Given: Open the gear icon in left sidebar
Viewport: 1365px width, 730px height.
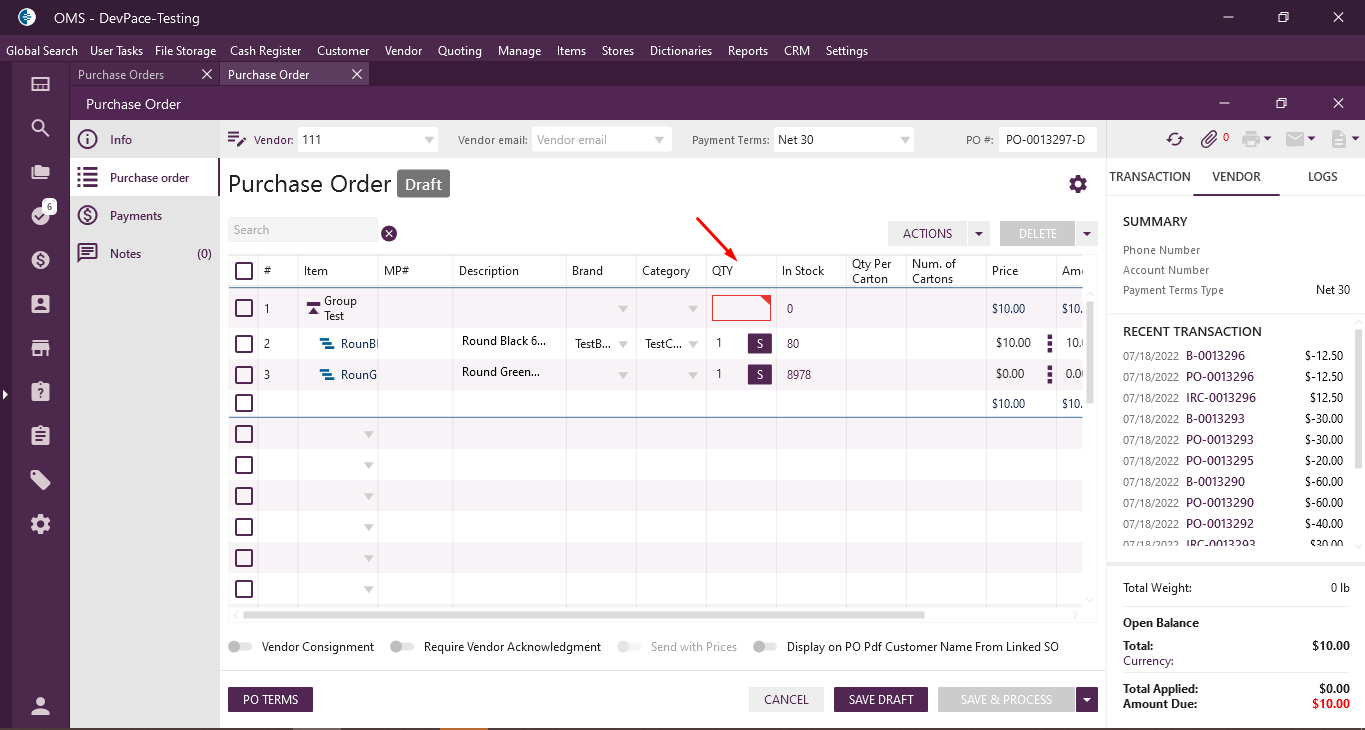Looking at the screenshot, I should pos(41,524).
